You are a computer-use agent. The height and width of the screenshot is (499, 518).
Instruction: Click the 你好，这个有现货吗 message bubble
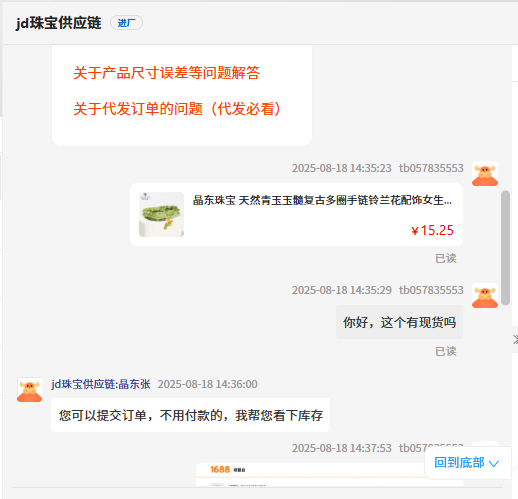pyautogui.click(x=399, y=322)
